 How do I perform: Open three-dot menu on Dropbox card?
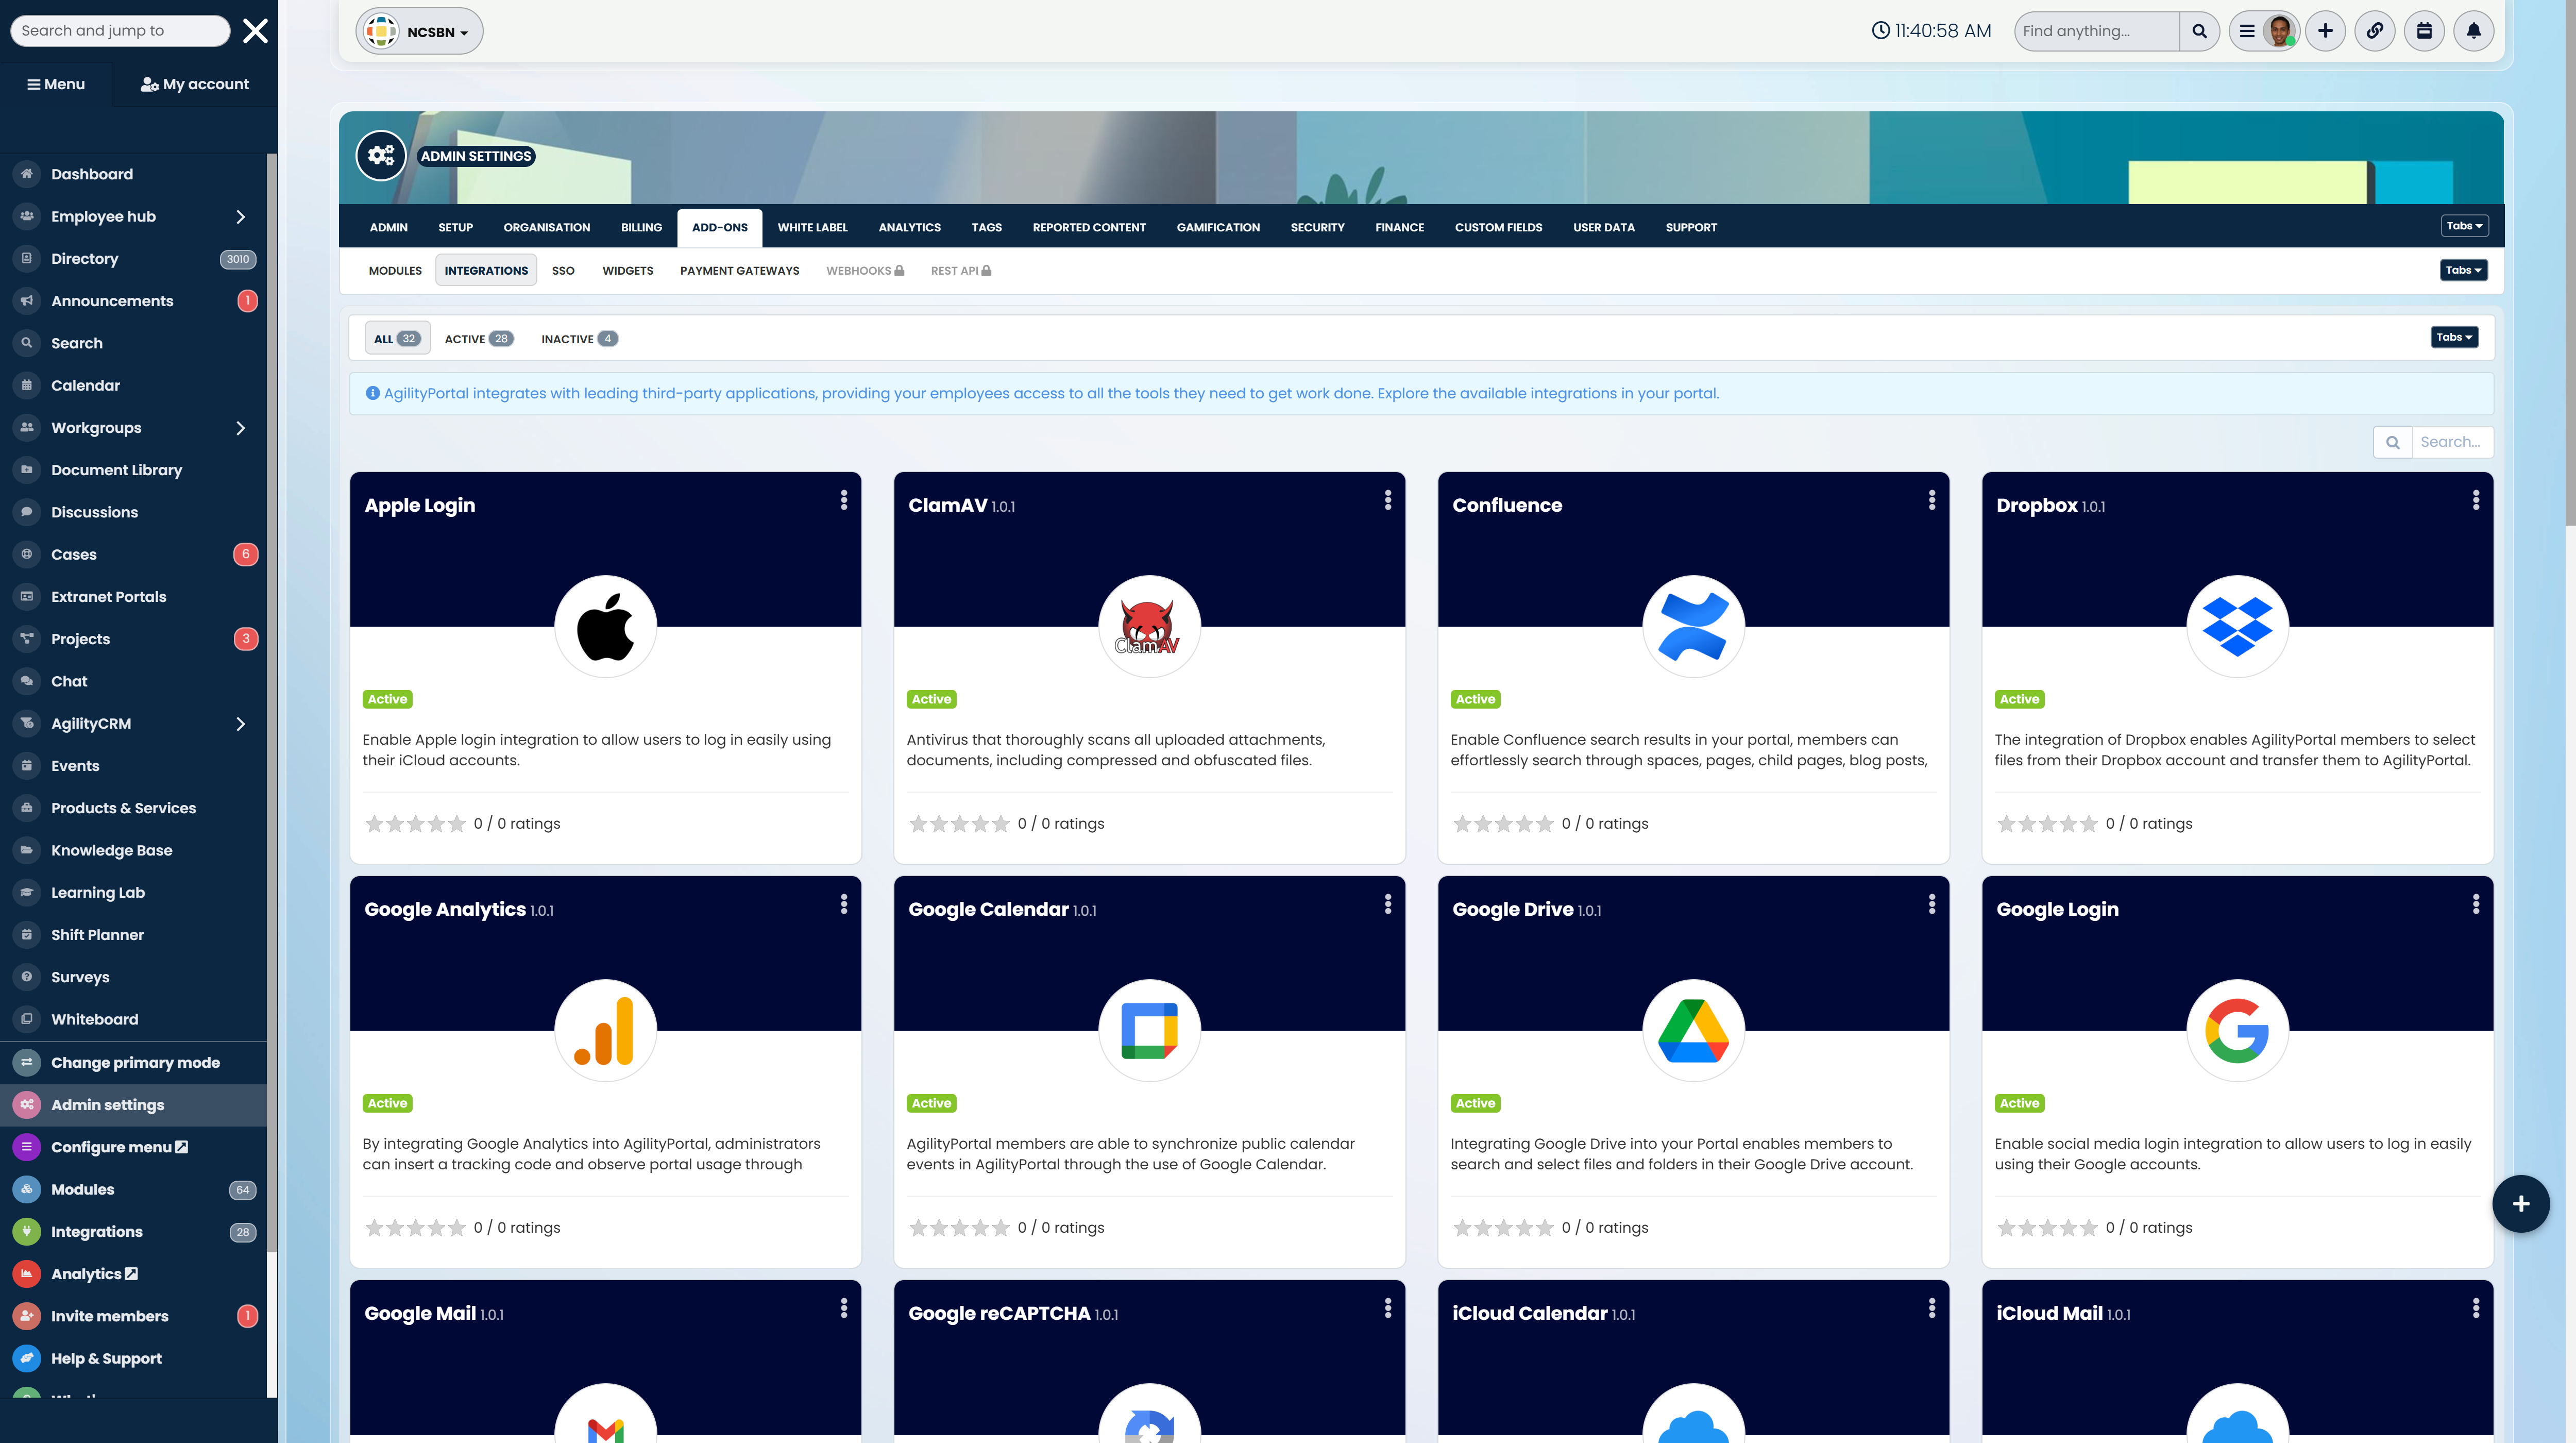coord(2476,500)
